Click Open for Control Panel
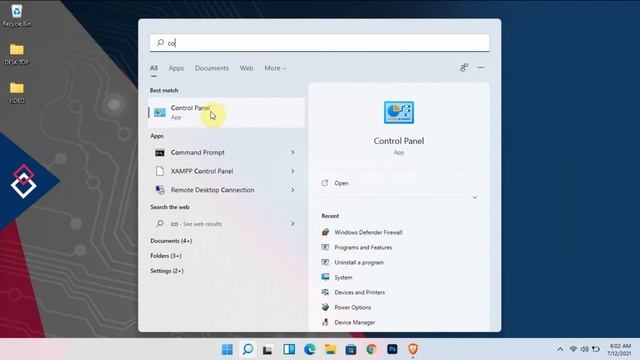640x360 pixels. pos(341,183)
